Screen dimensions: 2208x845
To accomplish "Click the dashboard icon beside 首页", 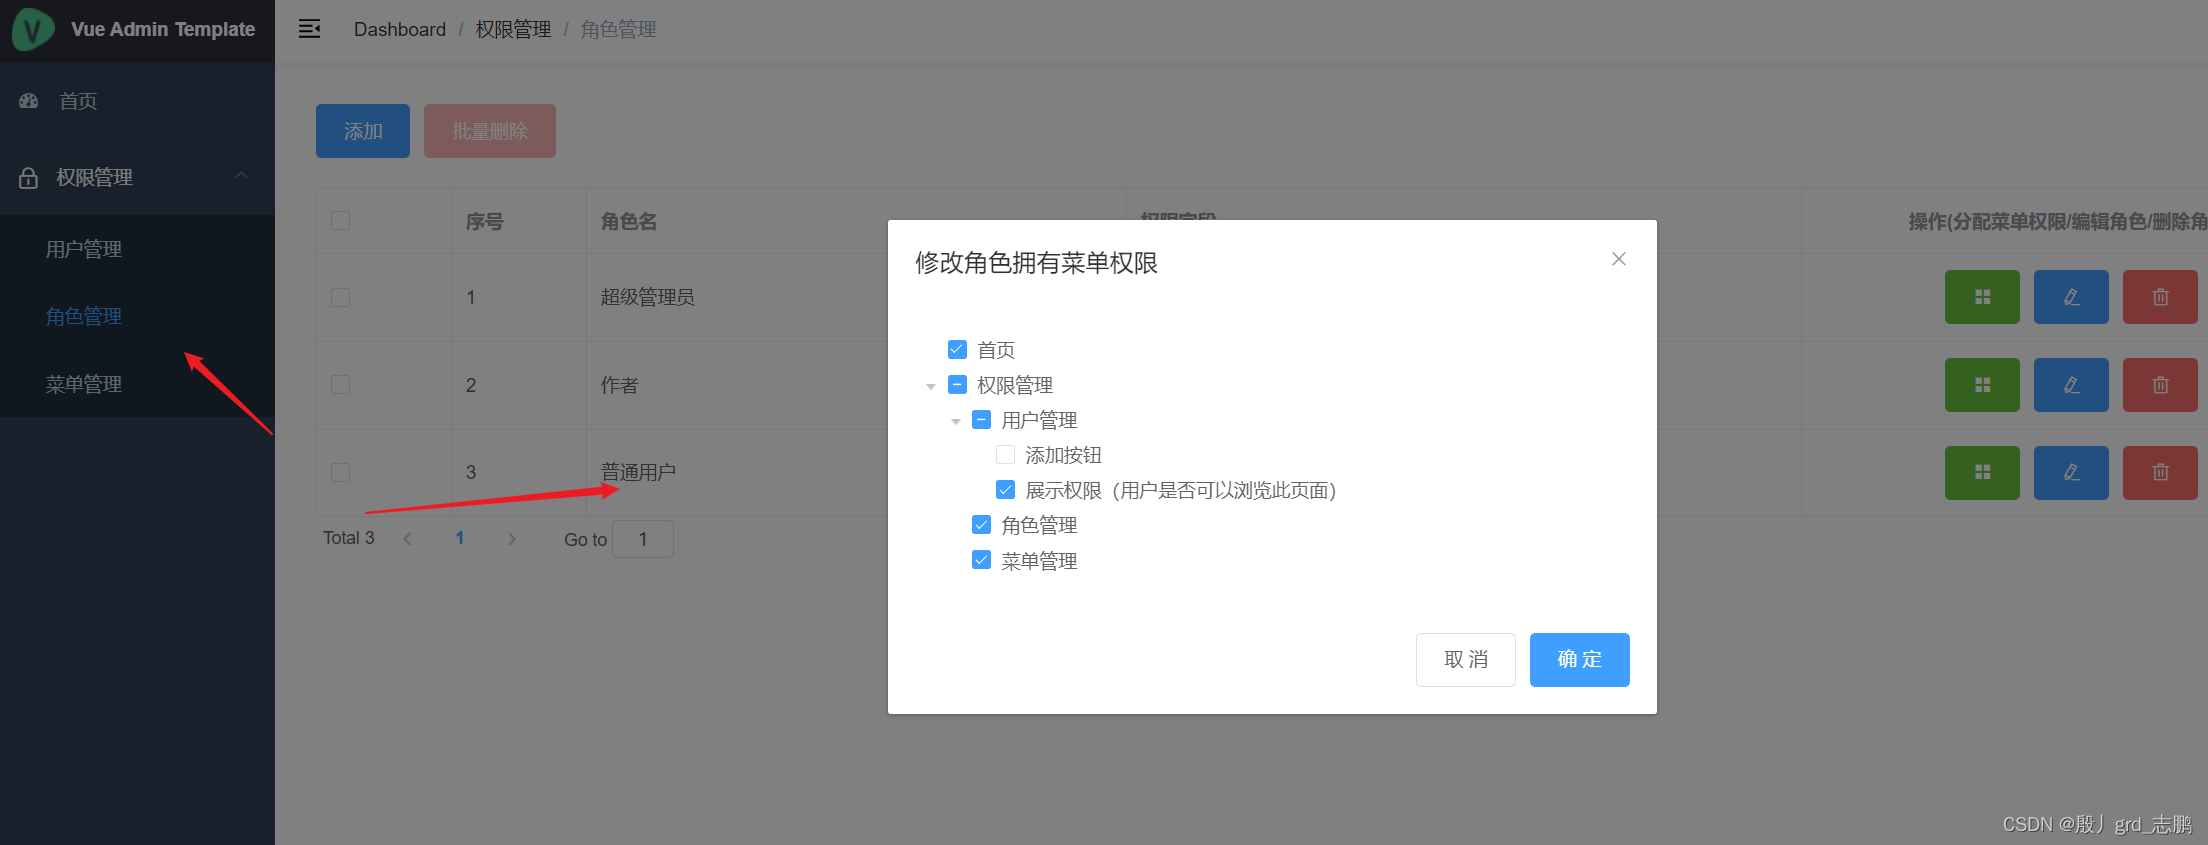I will 29,101.
